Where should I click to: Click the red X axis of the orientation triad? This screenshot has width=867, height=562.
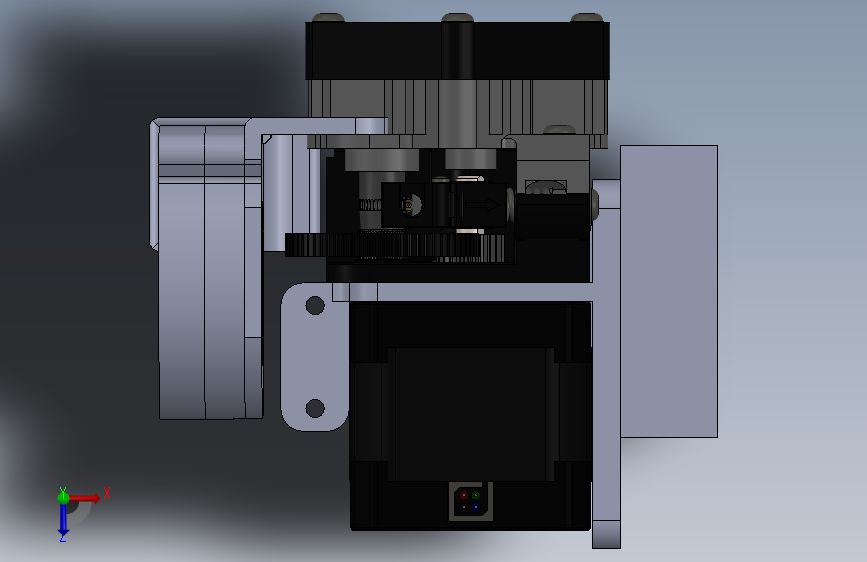pyautogui.click(x=85, y=498)
